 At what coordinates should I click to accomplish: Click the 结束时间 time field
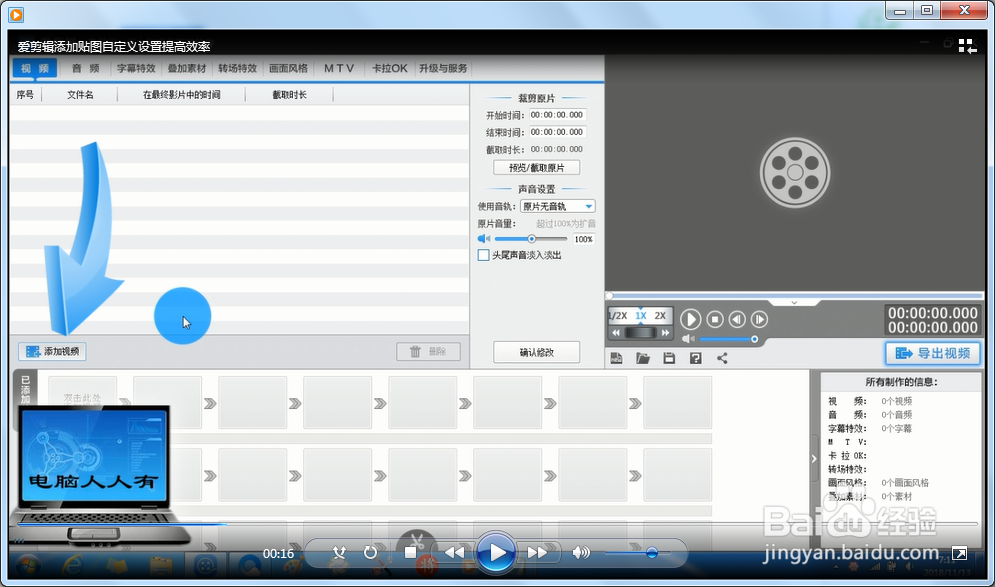(x=557, y=132)
